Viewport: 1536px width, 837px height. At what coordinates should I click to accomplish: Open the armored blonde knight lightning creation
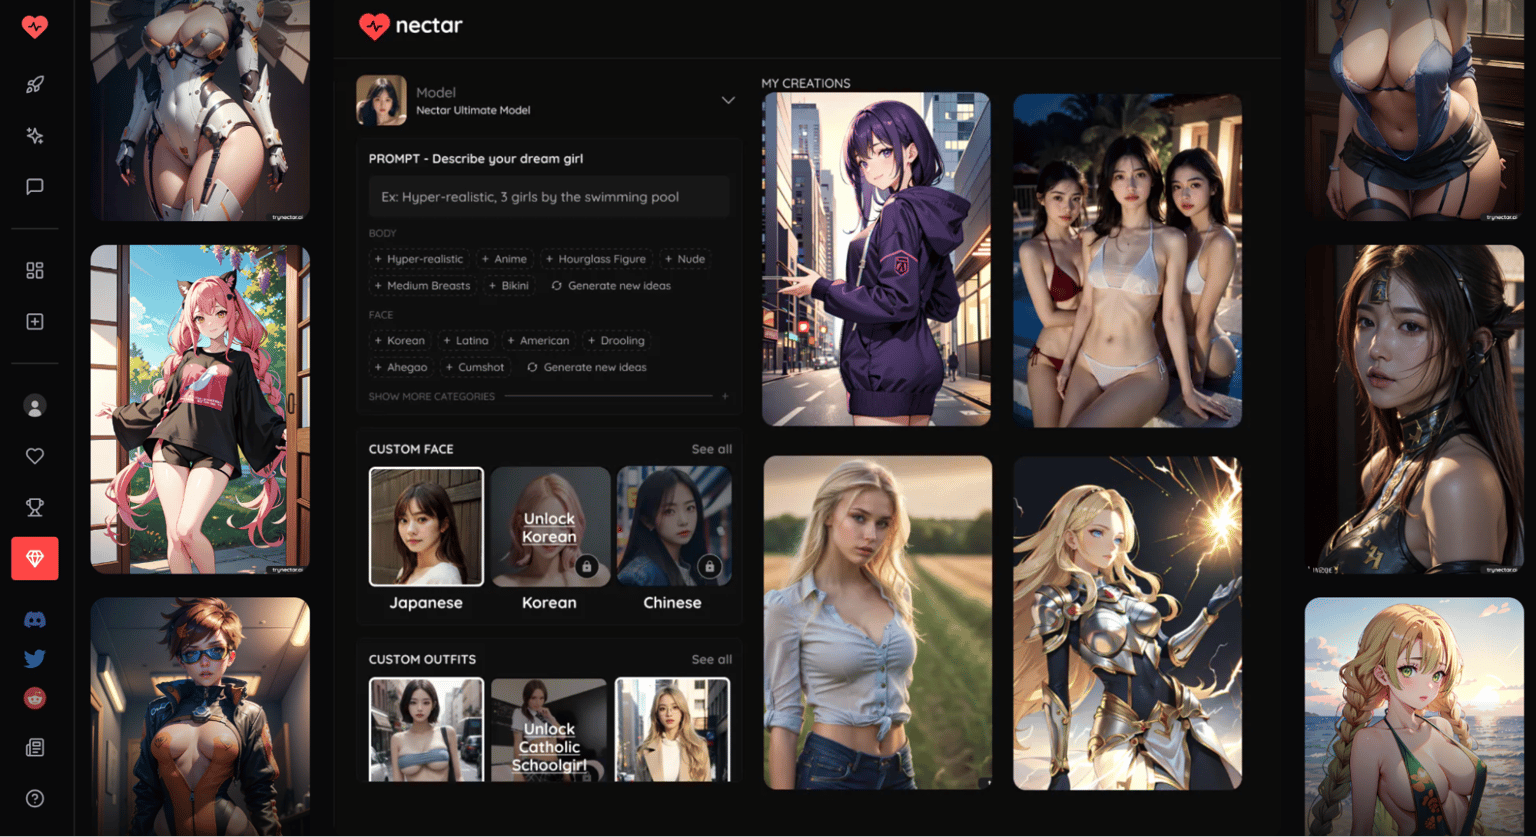[x=1127, y=623]
